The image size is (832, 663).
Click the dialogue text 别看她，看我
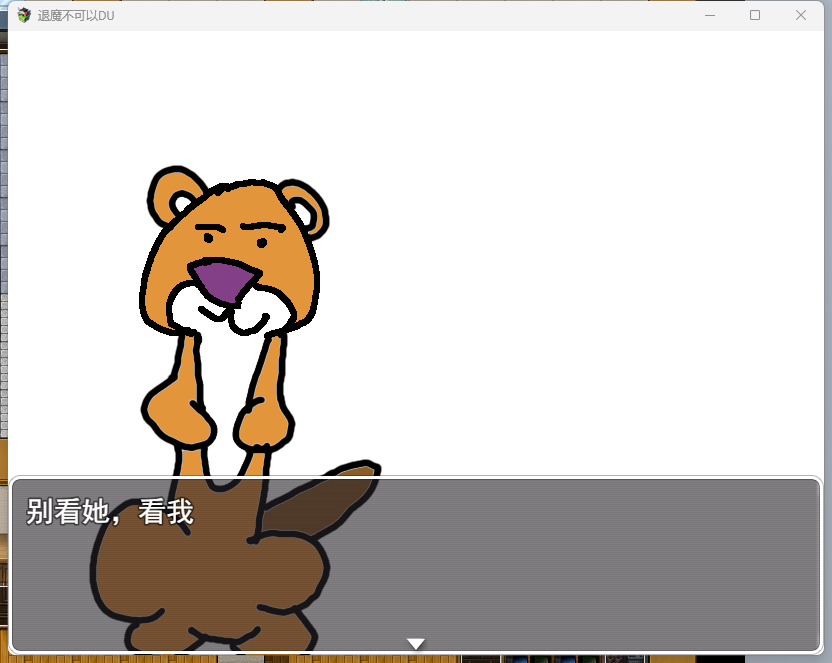point(110,512)
